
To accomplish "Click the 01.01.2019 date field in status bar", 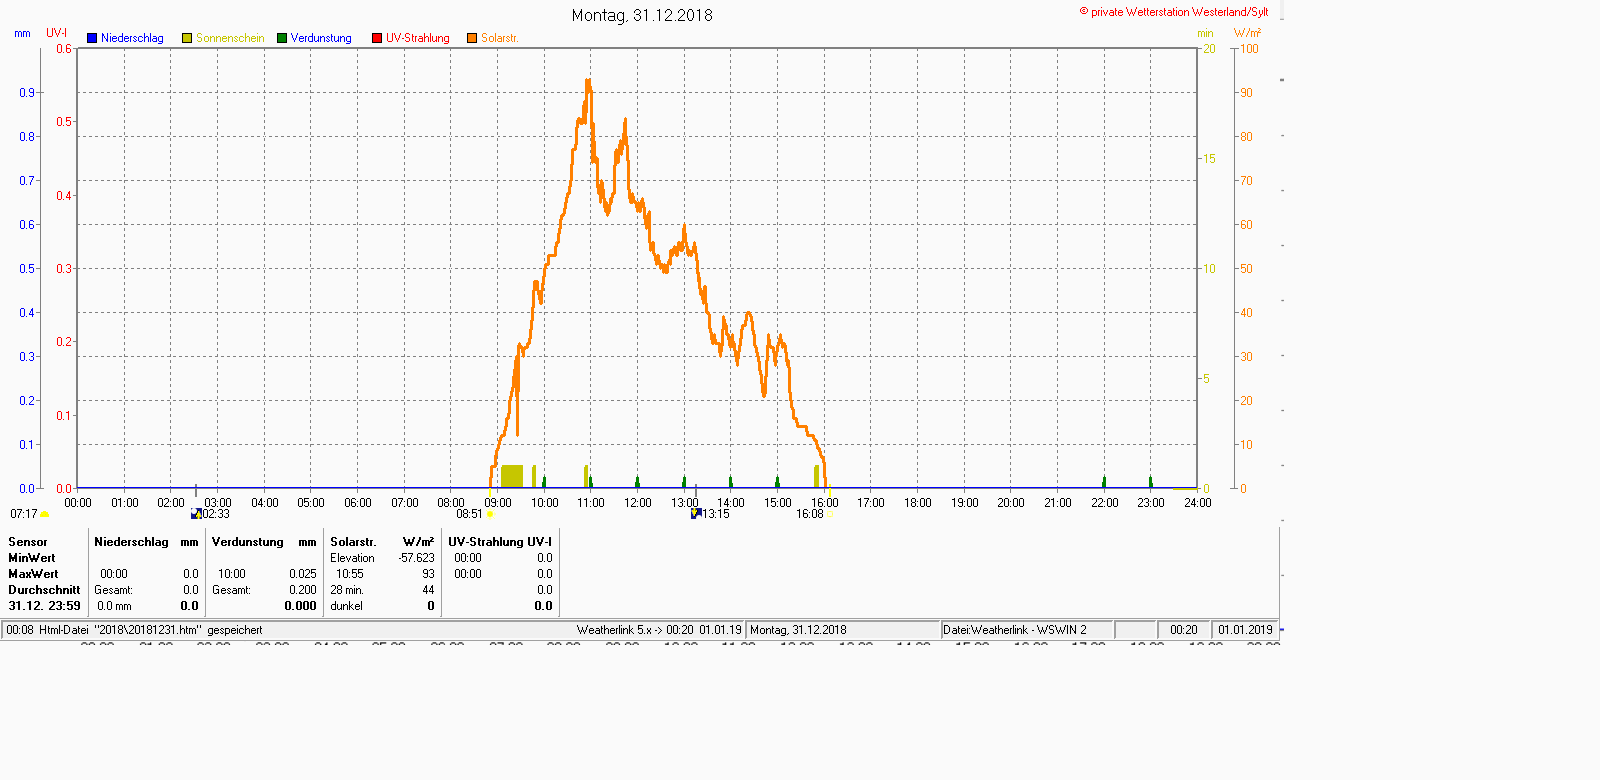I will tap(1245, 630).
